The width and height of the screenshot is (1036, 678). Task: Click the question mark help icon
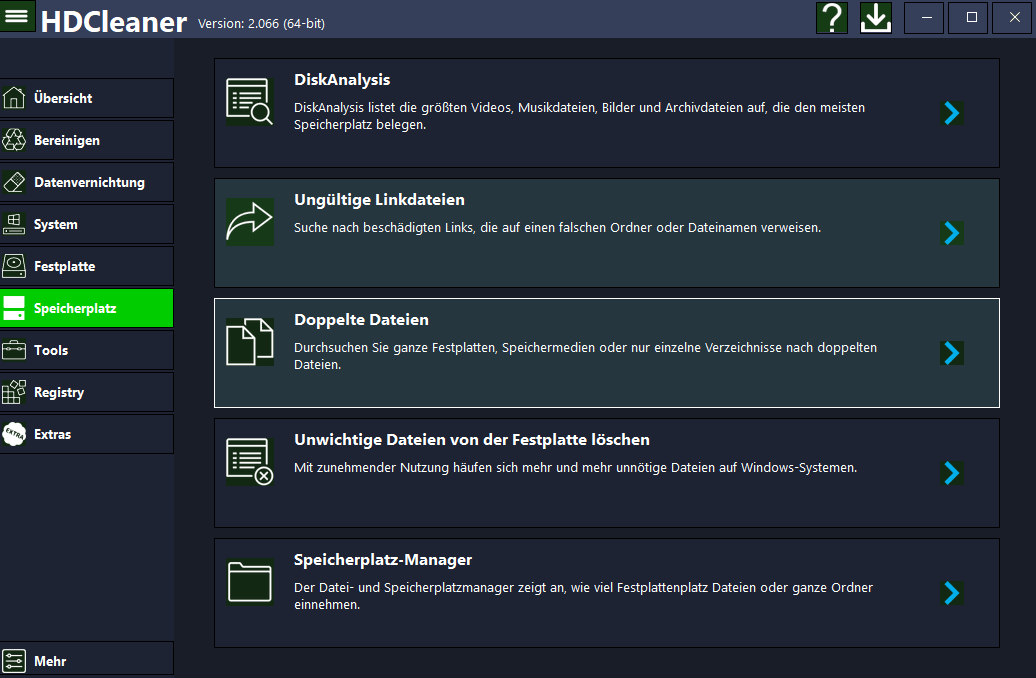coord(832,18)
